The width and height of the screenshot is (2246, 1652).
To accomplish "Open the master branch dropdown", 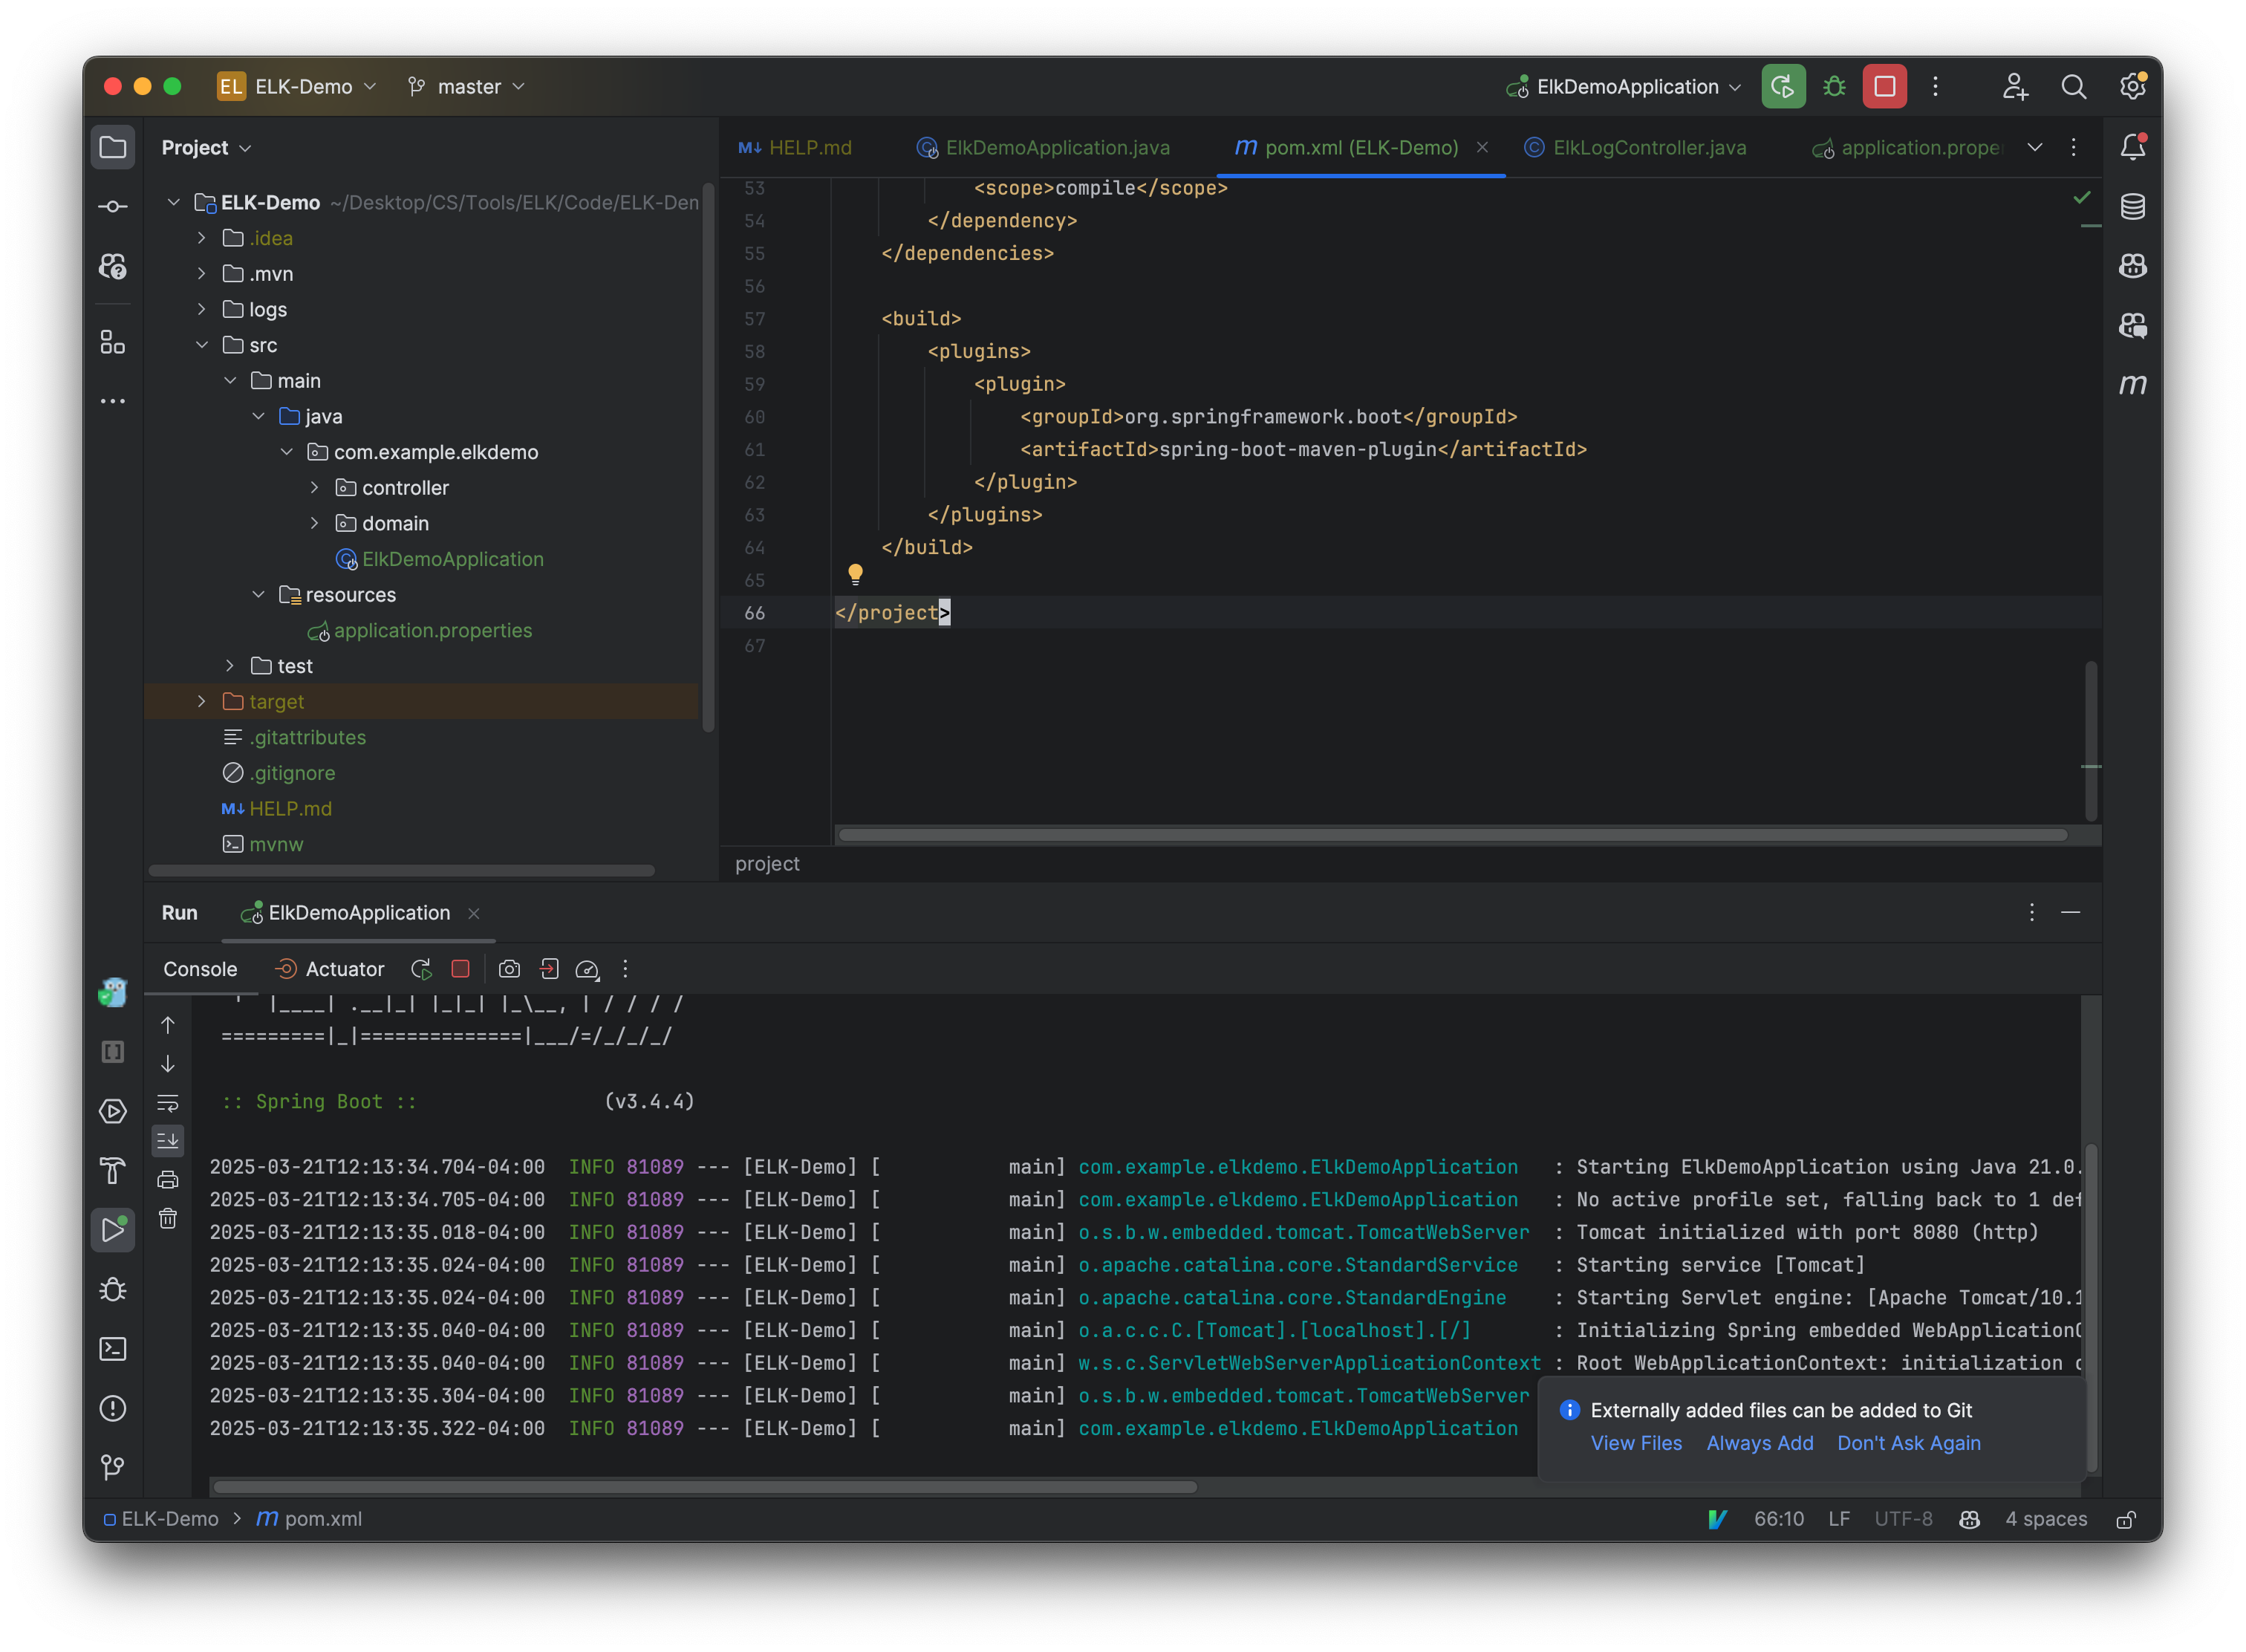I will [x=466, y=87].
